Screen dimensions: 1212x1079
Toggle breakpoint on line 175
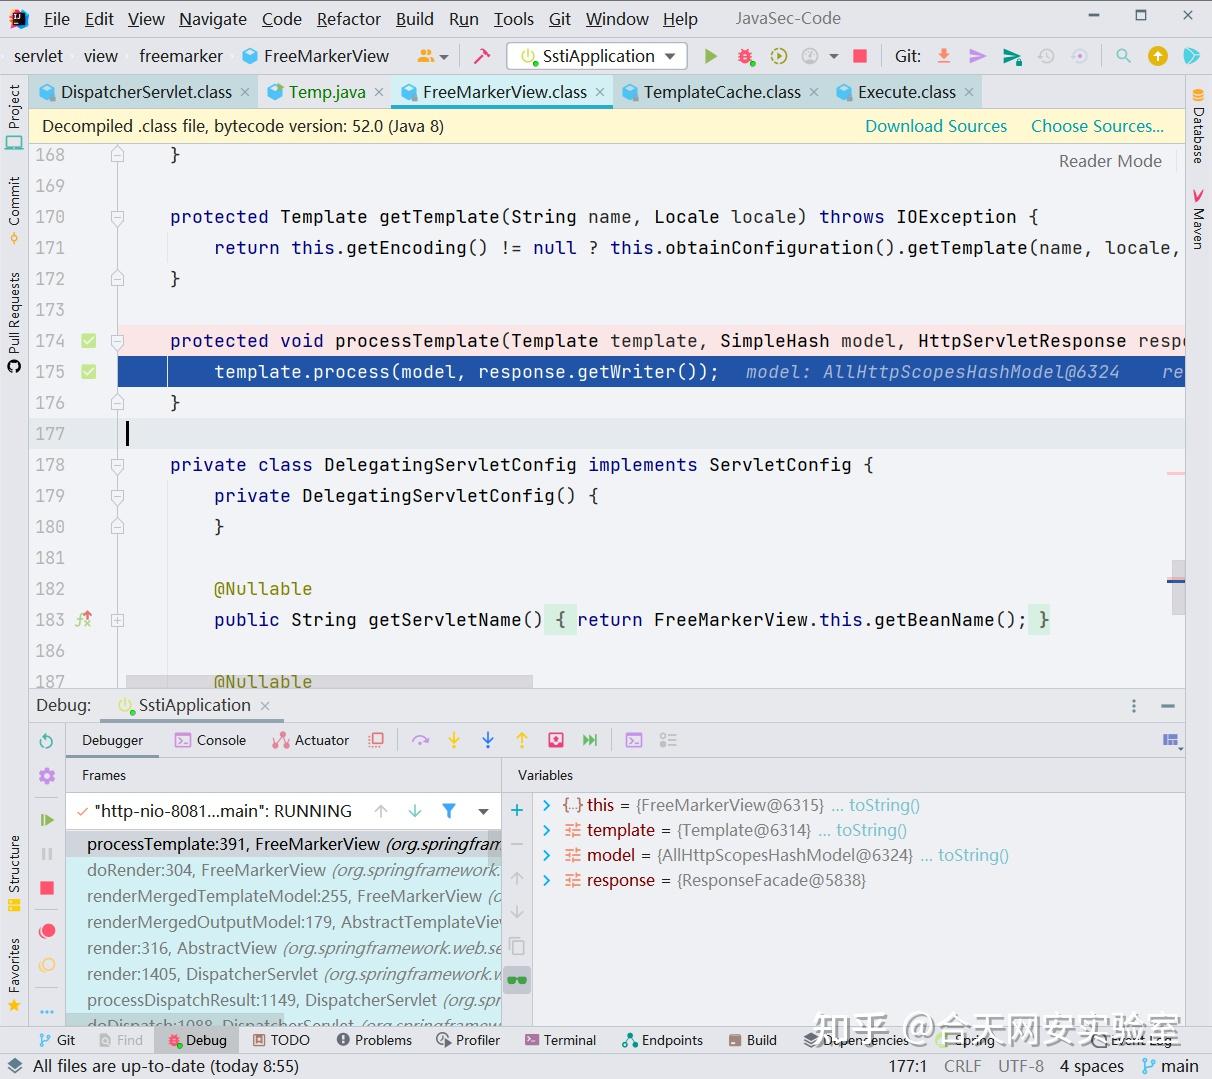(x=89, y=372)
